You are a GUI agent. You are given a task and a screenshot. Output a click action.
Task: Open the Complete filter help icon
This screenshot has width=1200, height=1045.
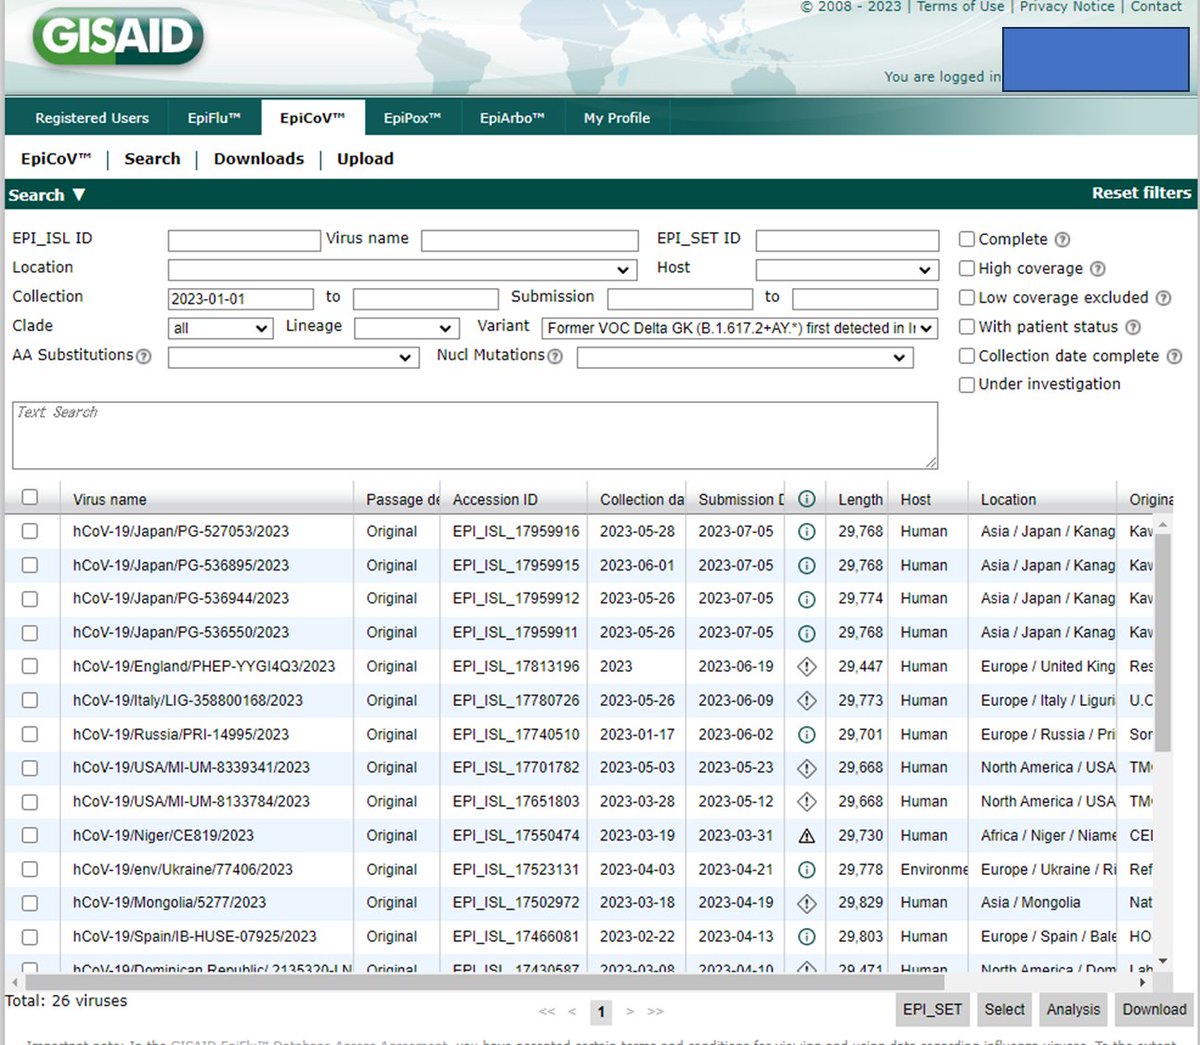[1063, 240]
